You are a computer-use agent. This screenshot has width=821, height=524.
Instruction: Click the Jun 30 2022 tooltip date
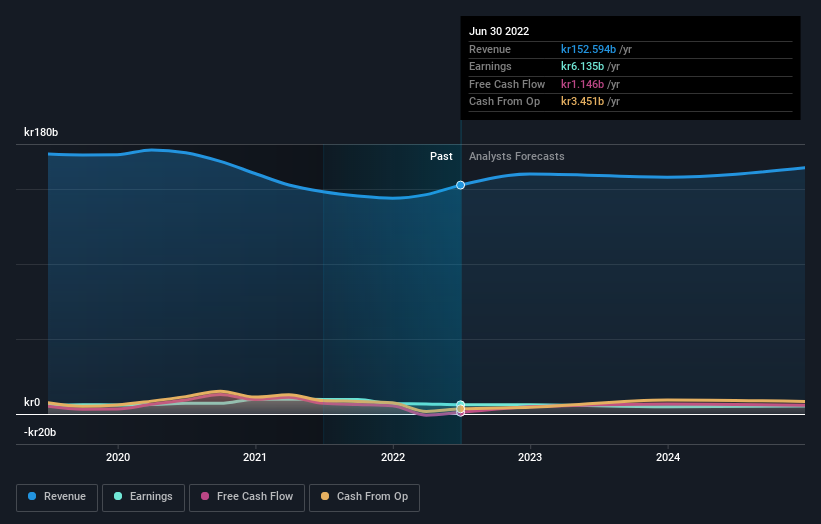499,31
